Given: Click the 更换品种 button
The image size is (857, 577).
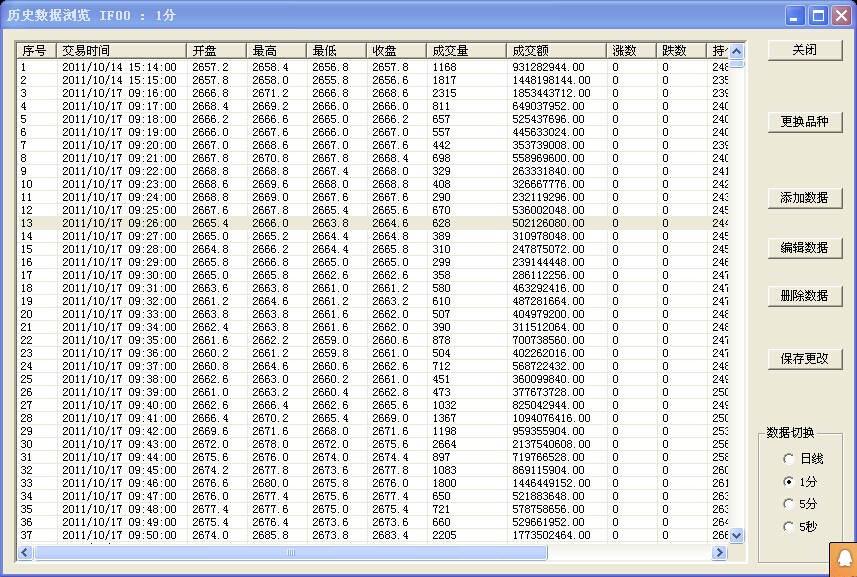Looking at the screenshot, I should tap(805, 121).
